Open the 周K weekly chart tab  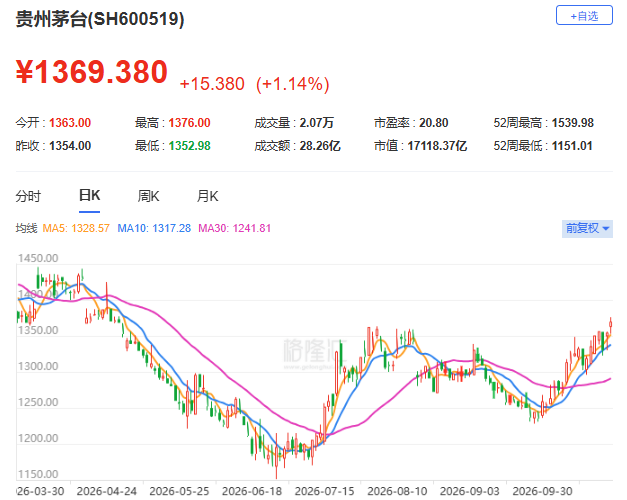[x=148, y=196]
